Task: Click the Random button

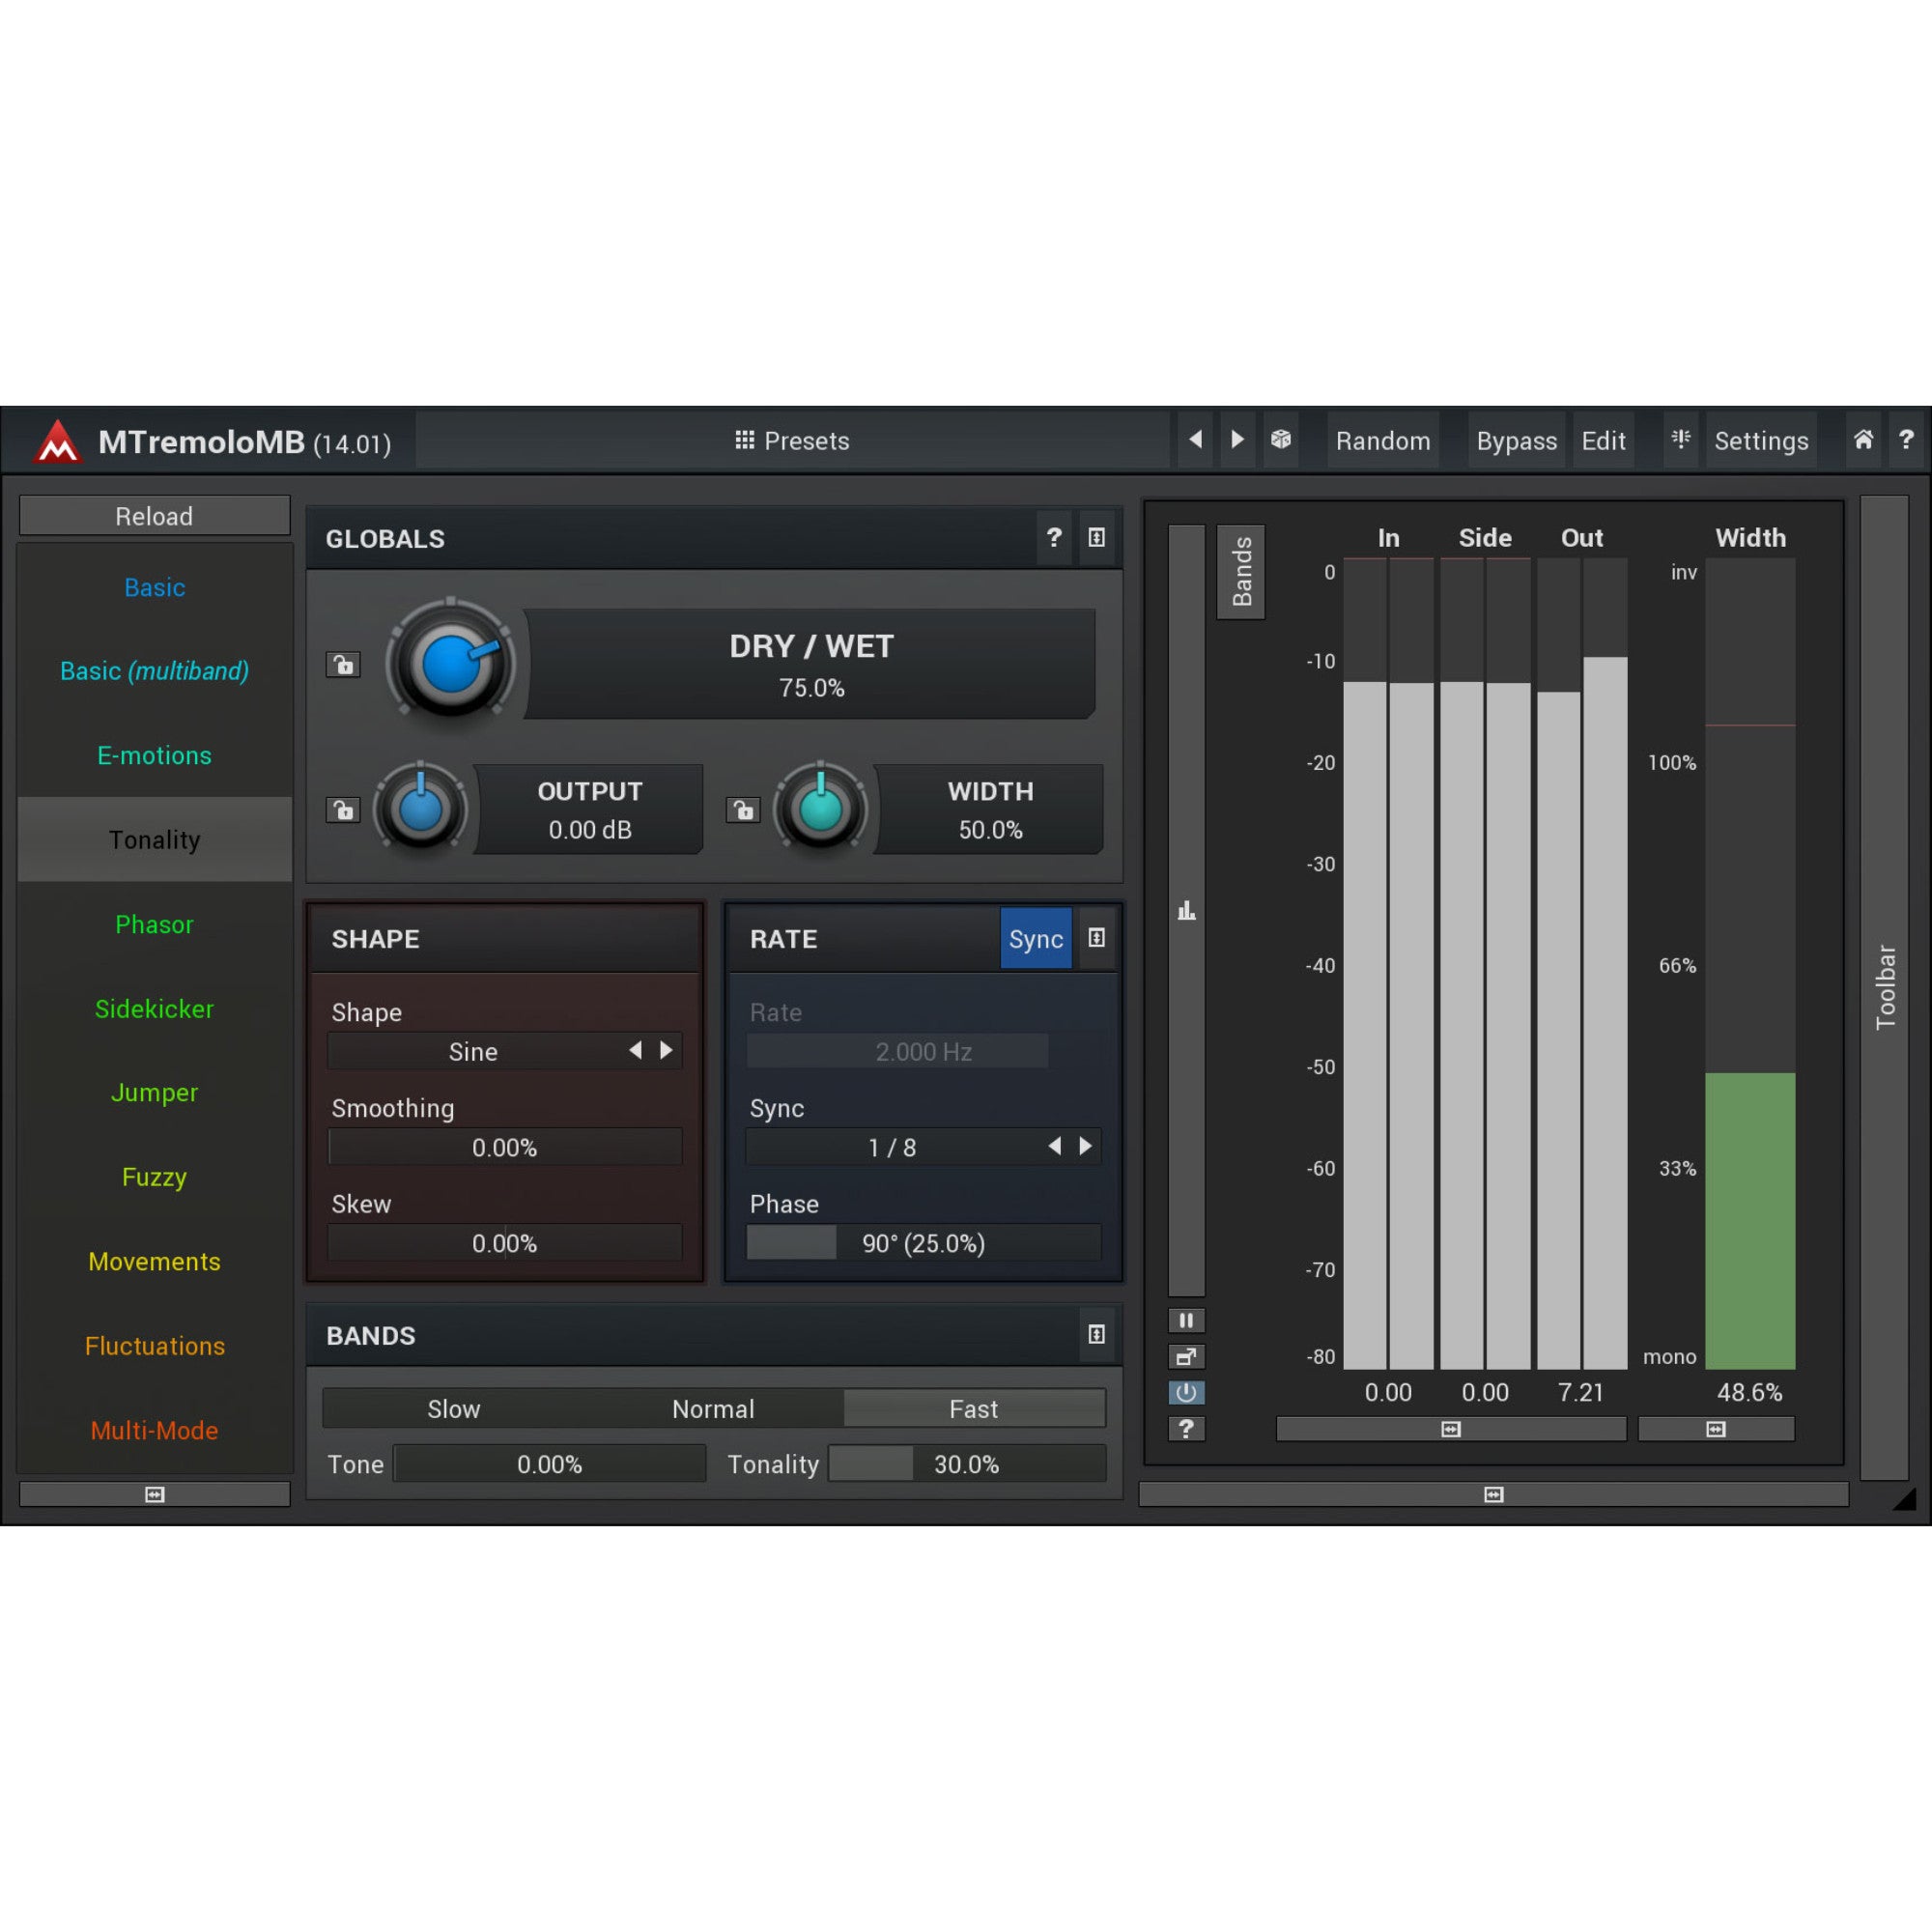Action: 1383,441
